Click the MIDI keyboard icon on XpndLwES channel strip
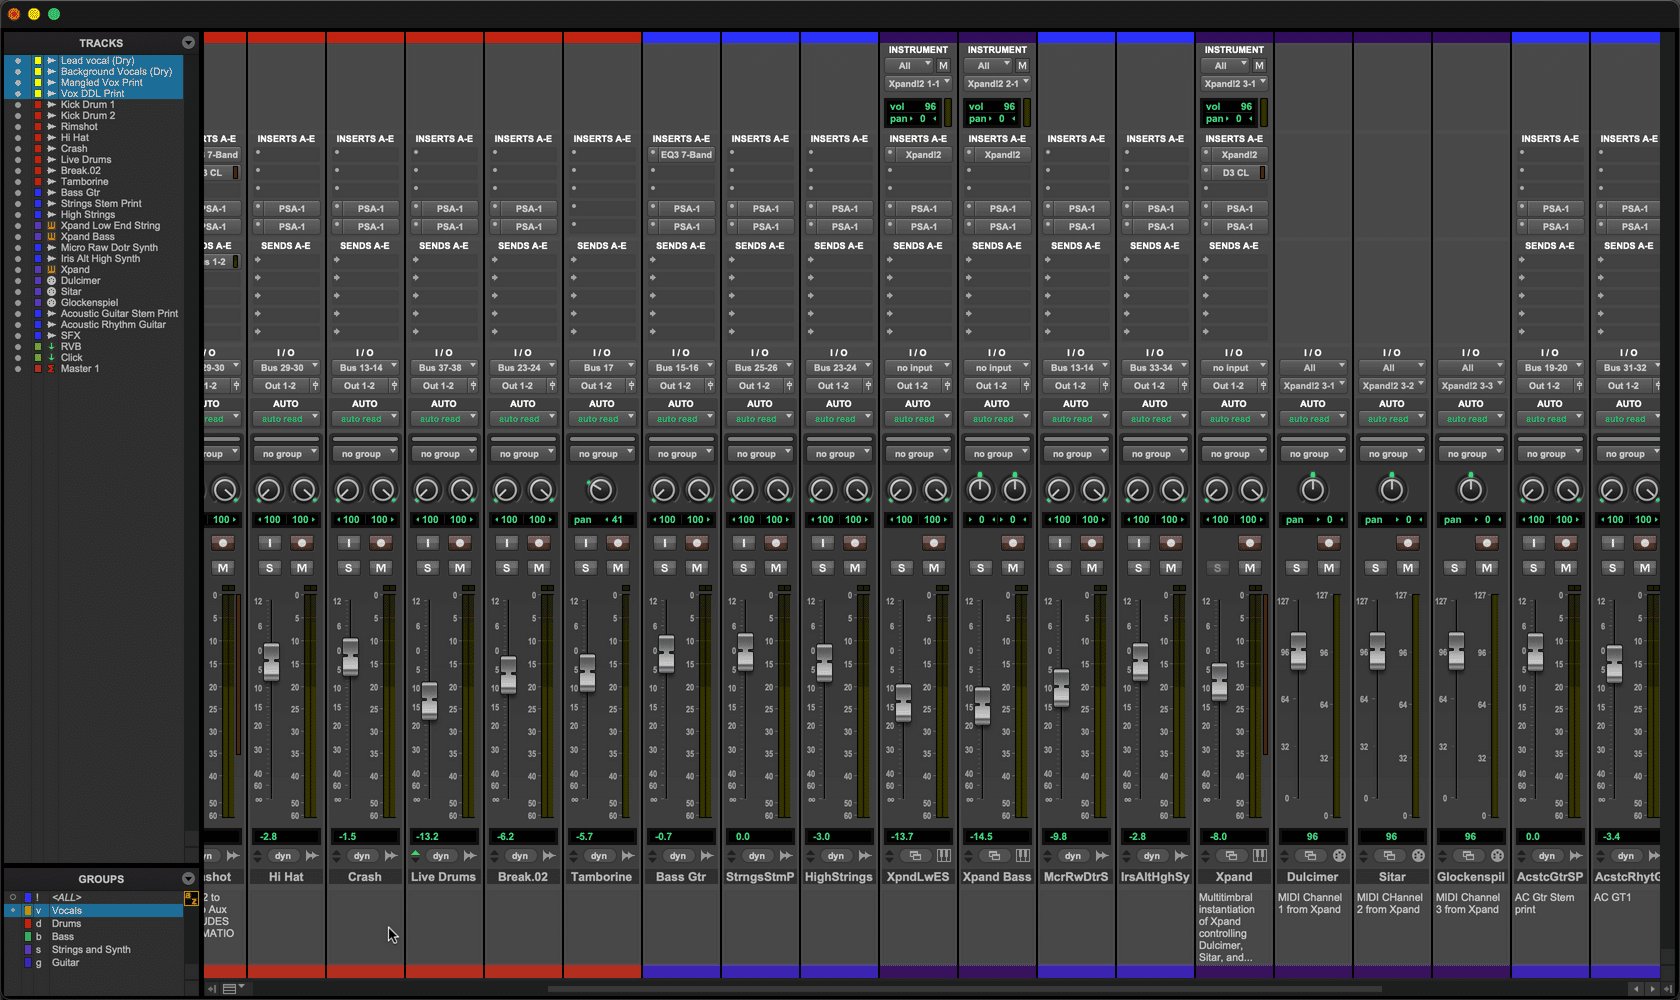The image size is (1680, 1000). [944, 855]
